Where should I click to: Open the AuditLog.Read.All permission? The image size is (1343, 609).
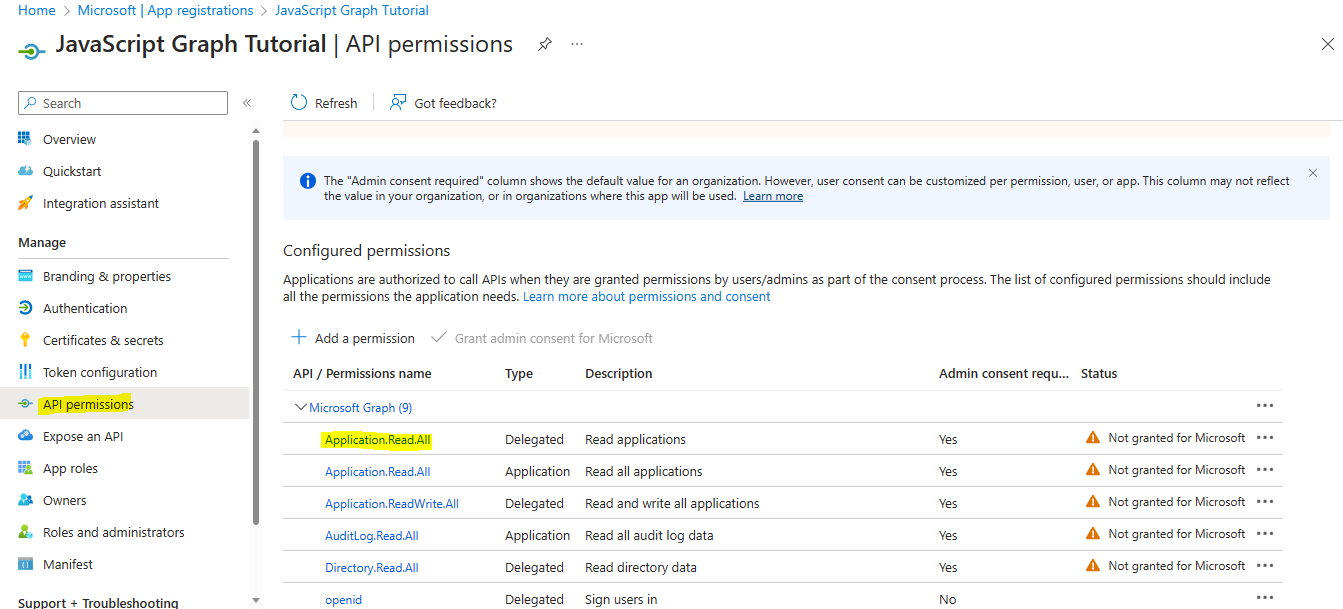pos(372,535)
